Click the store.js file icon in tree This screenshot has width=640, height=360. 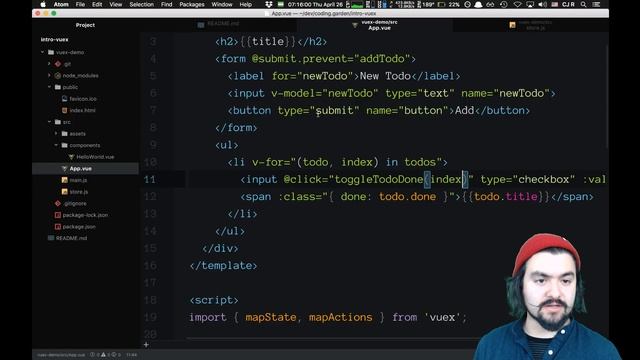64,191
